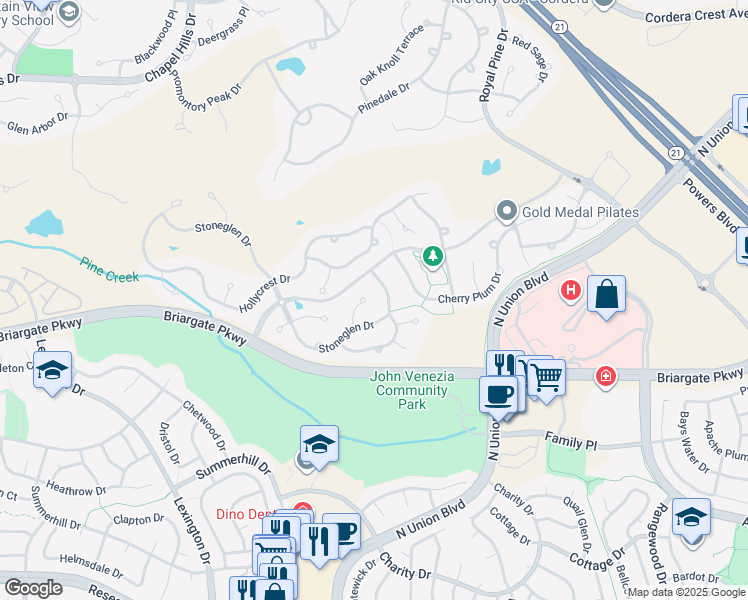The width and height of the screenshot is (748, 600).
Task: Click the school marker below Briargate Pkwy west
Action: (x=52, y=372)
